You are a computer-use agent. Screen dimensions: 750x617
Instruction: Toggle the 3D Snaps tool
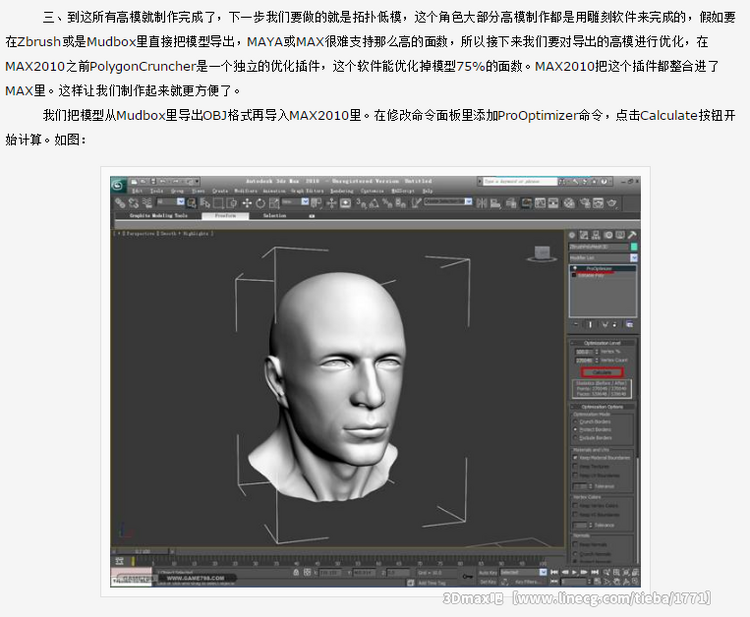point(360,203)
